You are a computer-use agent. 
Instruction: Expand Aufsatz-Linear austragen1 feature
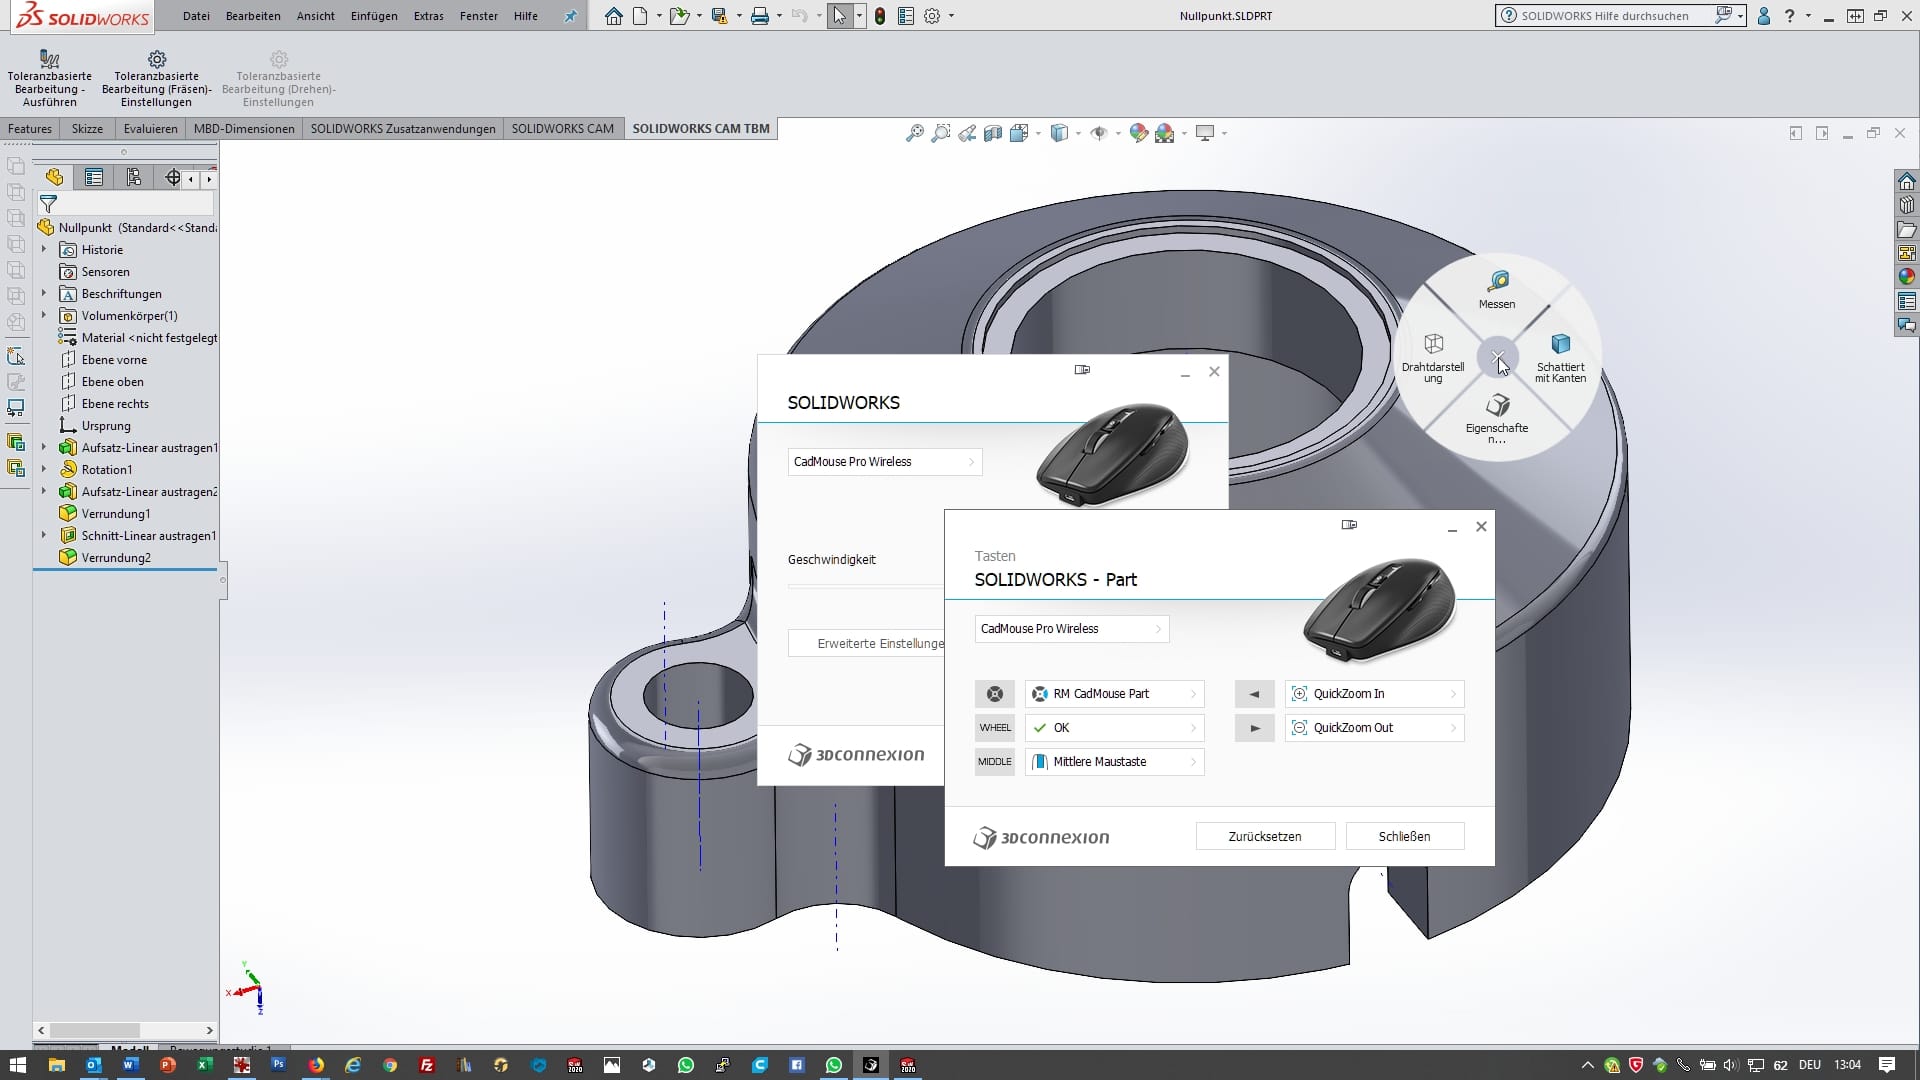(44, 448)
